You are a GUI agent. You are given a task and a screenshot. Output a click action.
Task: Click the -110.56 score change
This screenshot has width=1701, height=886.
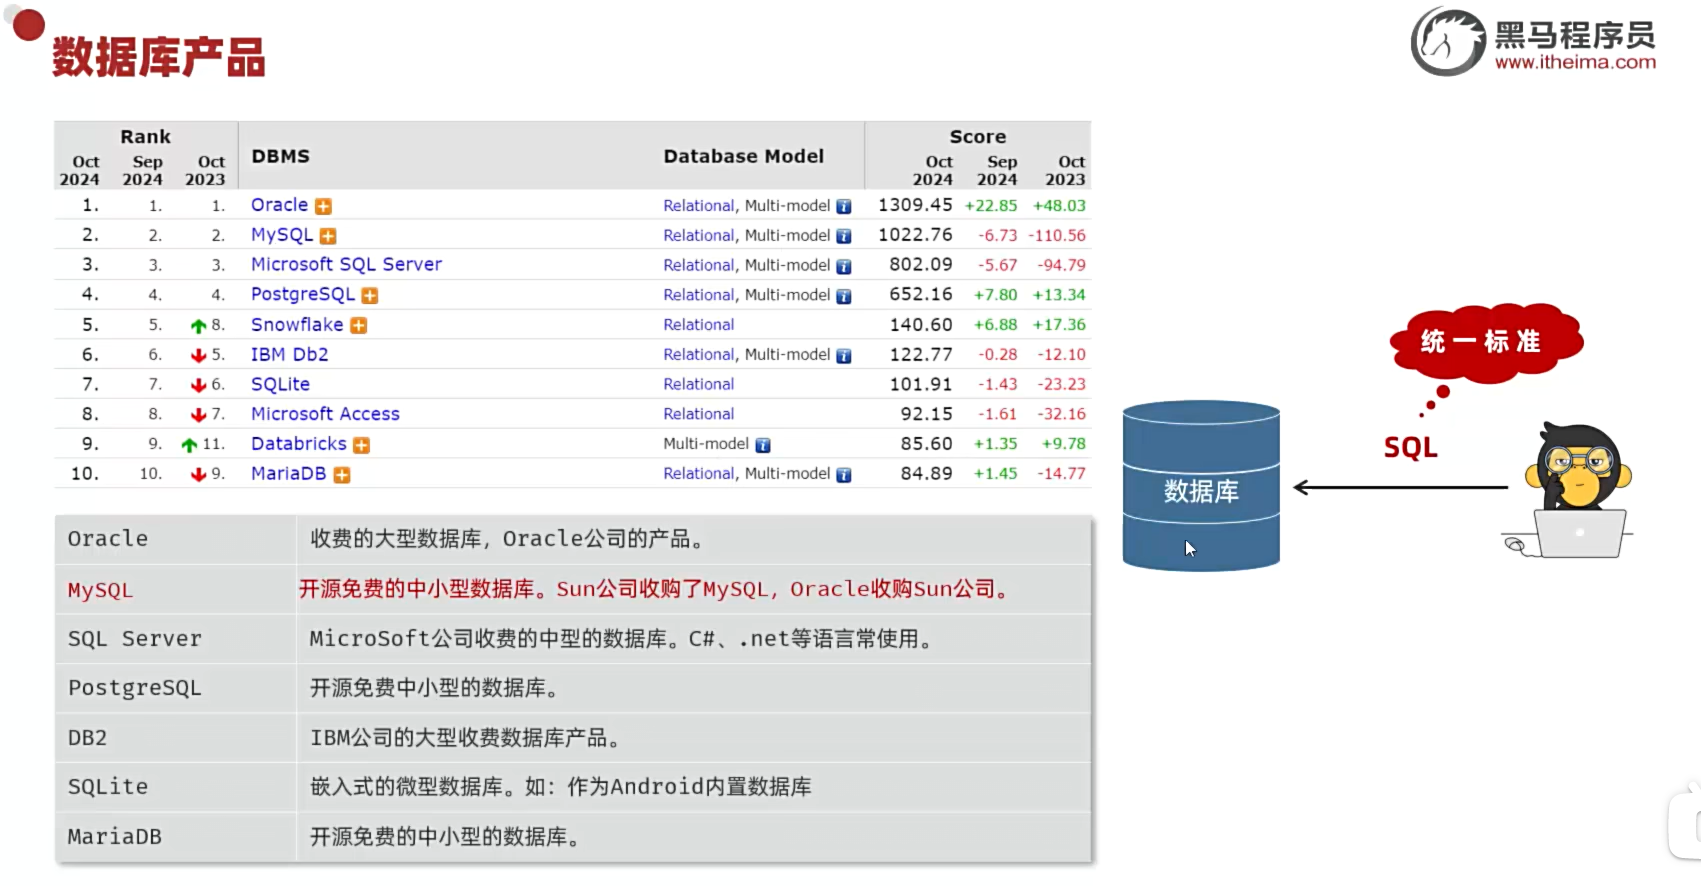(1057, 236)
